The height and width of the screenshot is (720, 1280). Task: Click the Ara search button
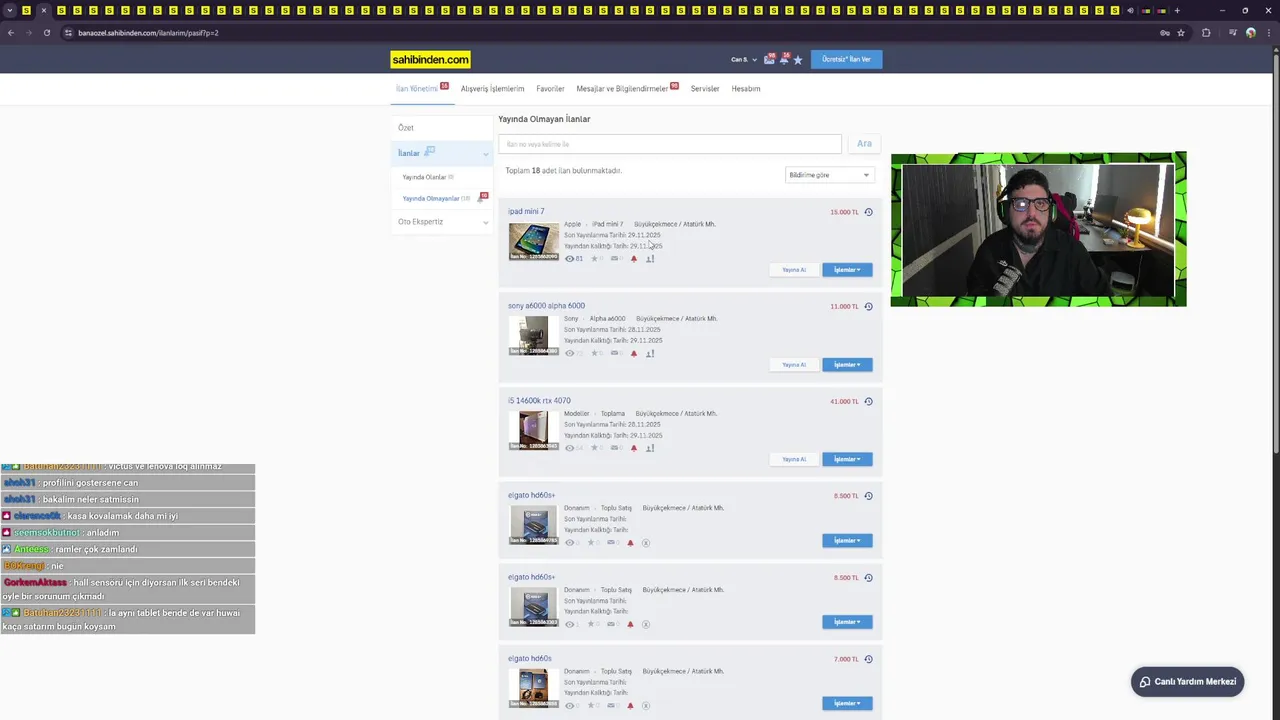(x=864, y=144)
